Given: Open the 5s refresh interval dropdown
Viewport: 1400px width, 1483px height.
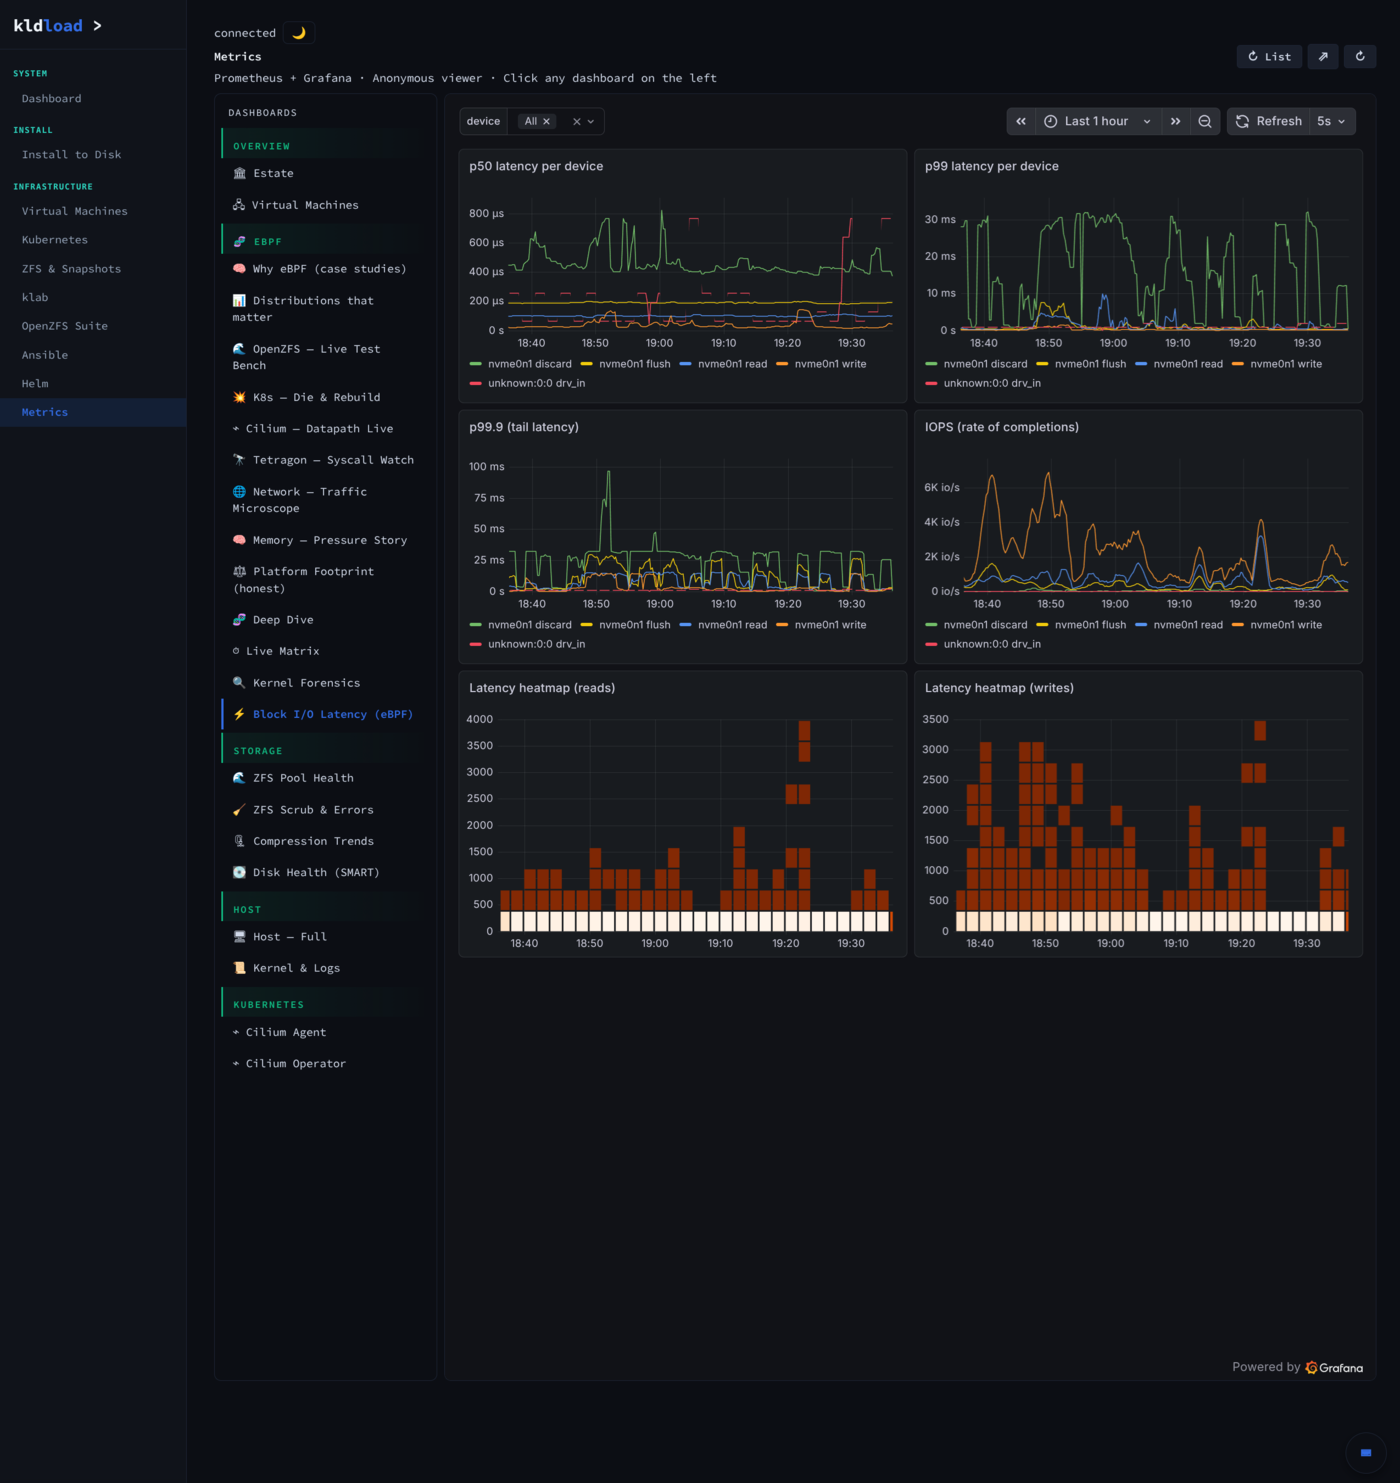Looking at the screenshot, I should coord(1332,121).
